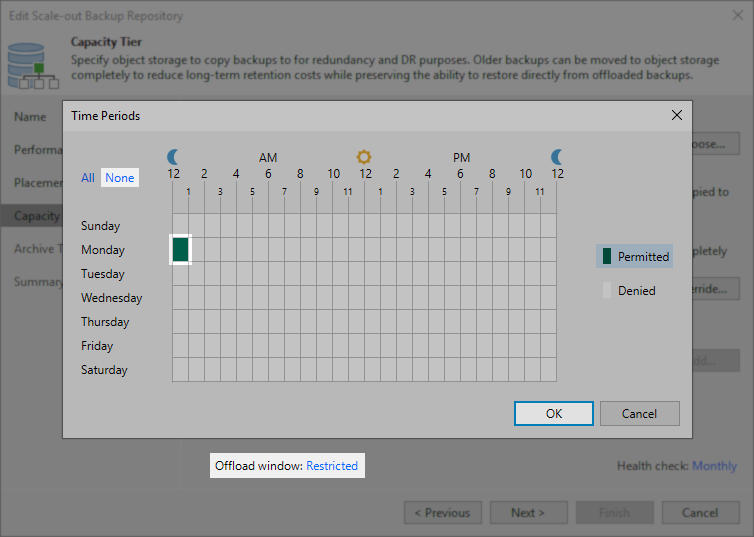Cancel the Time Periods dialog
The image size is (754, 537).
[639, 413]
